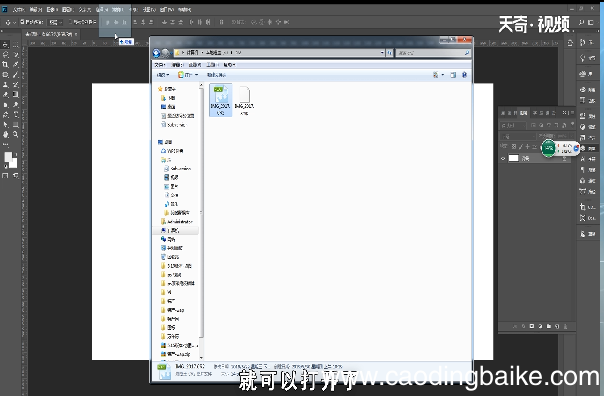Show the Explorer preview pane
The height and width of the screenshot is (396, 604).
tap(453, 75)
